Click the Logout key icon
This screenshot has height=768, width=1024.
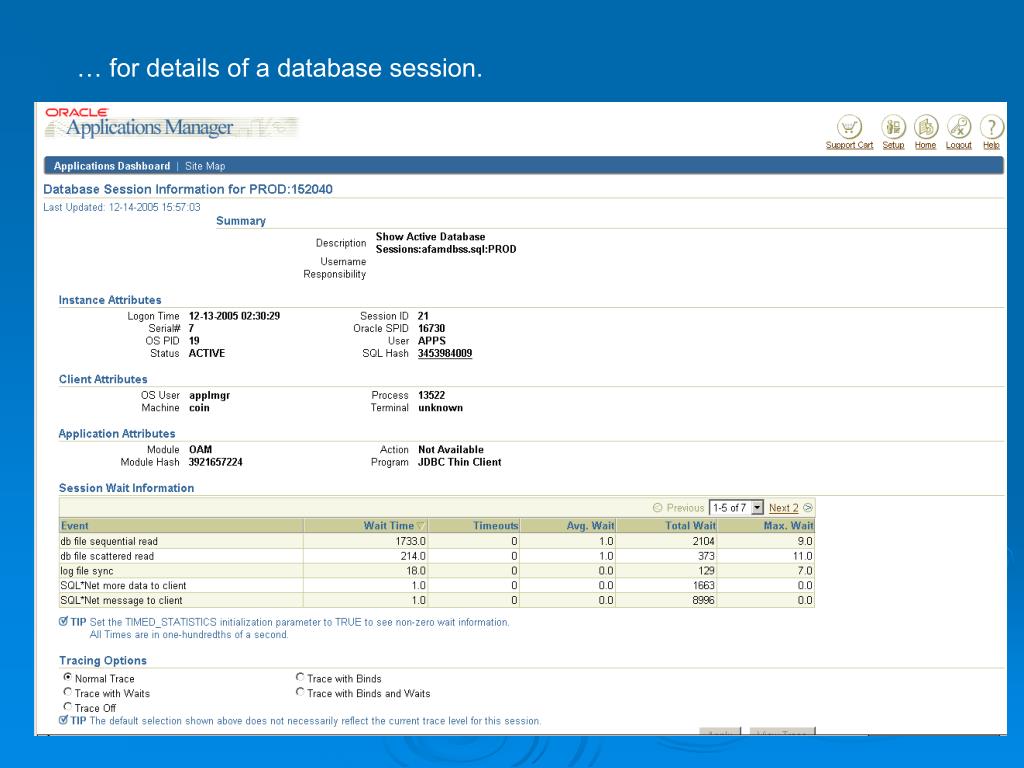[959, 127]
